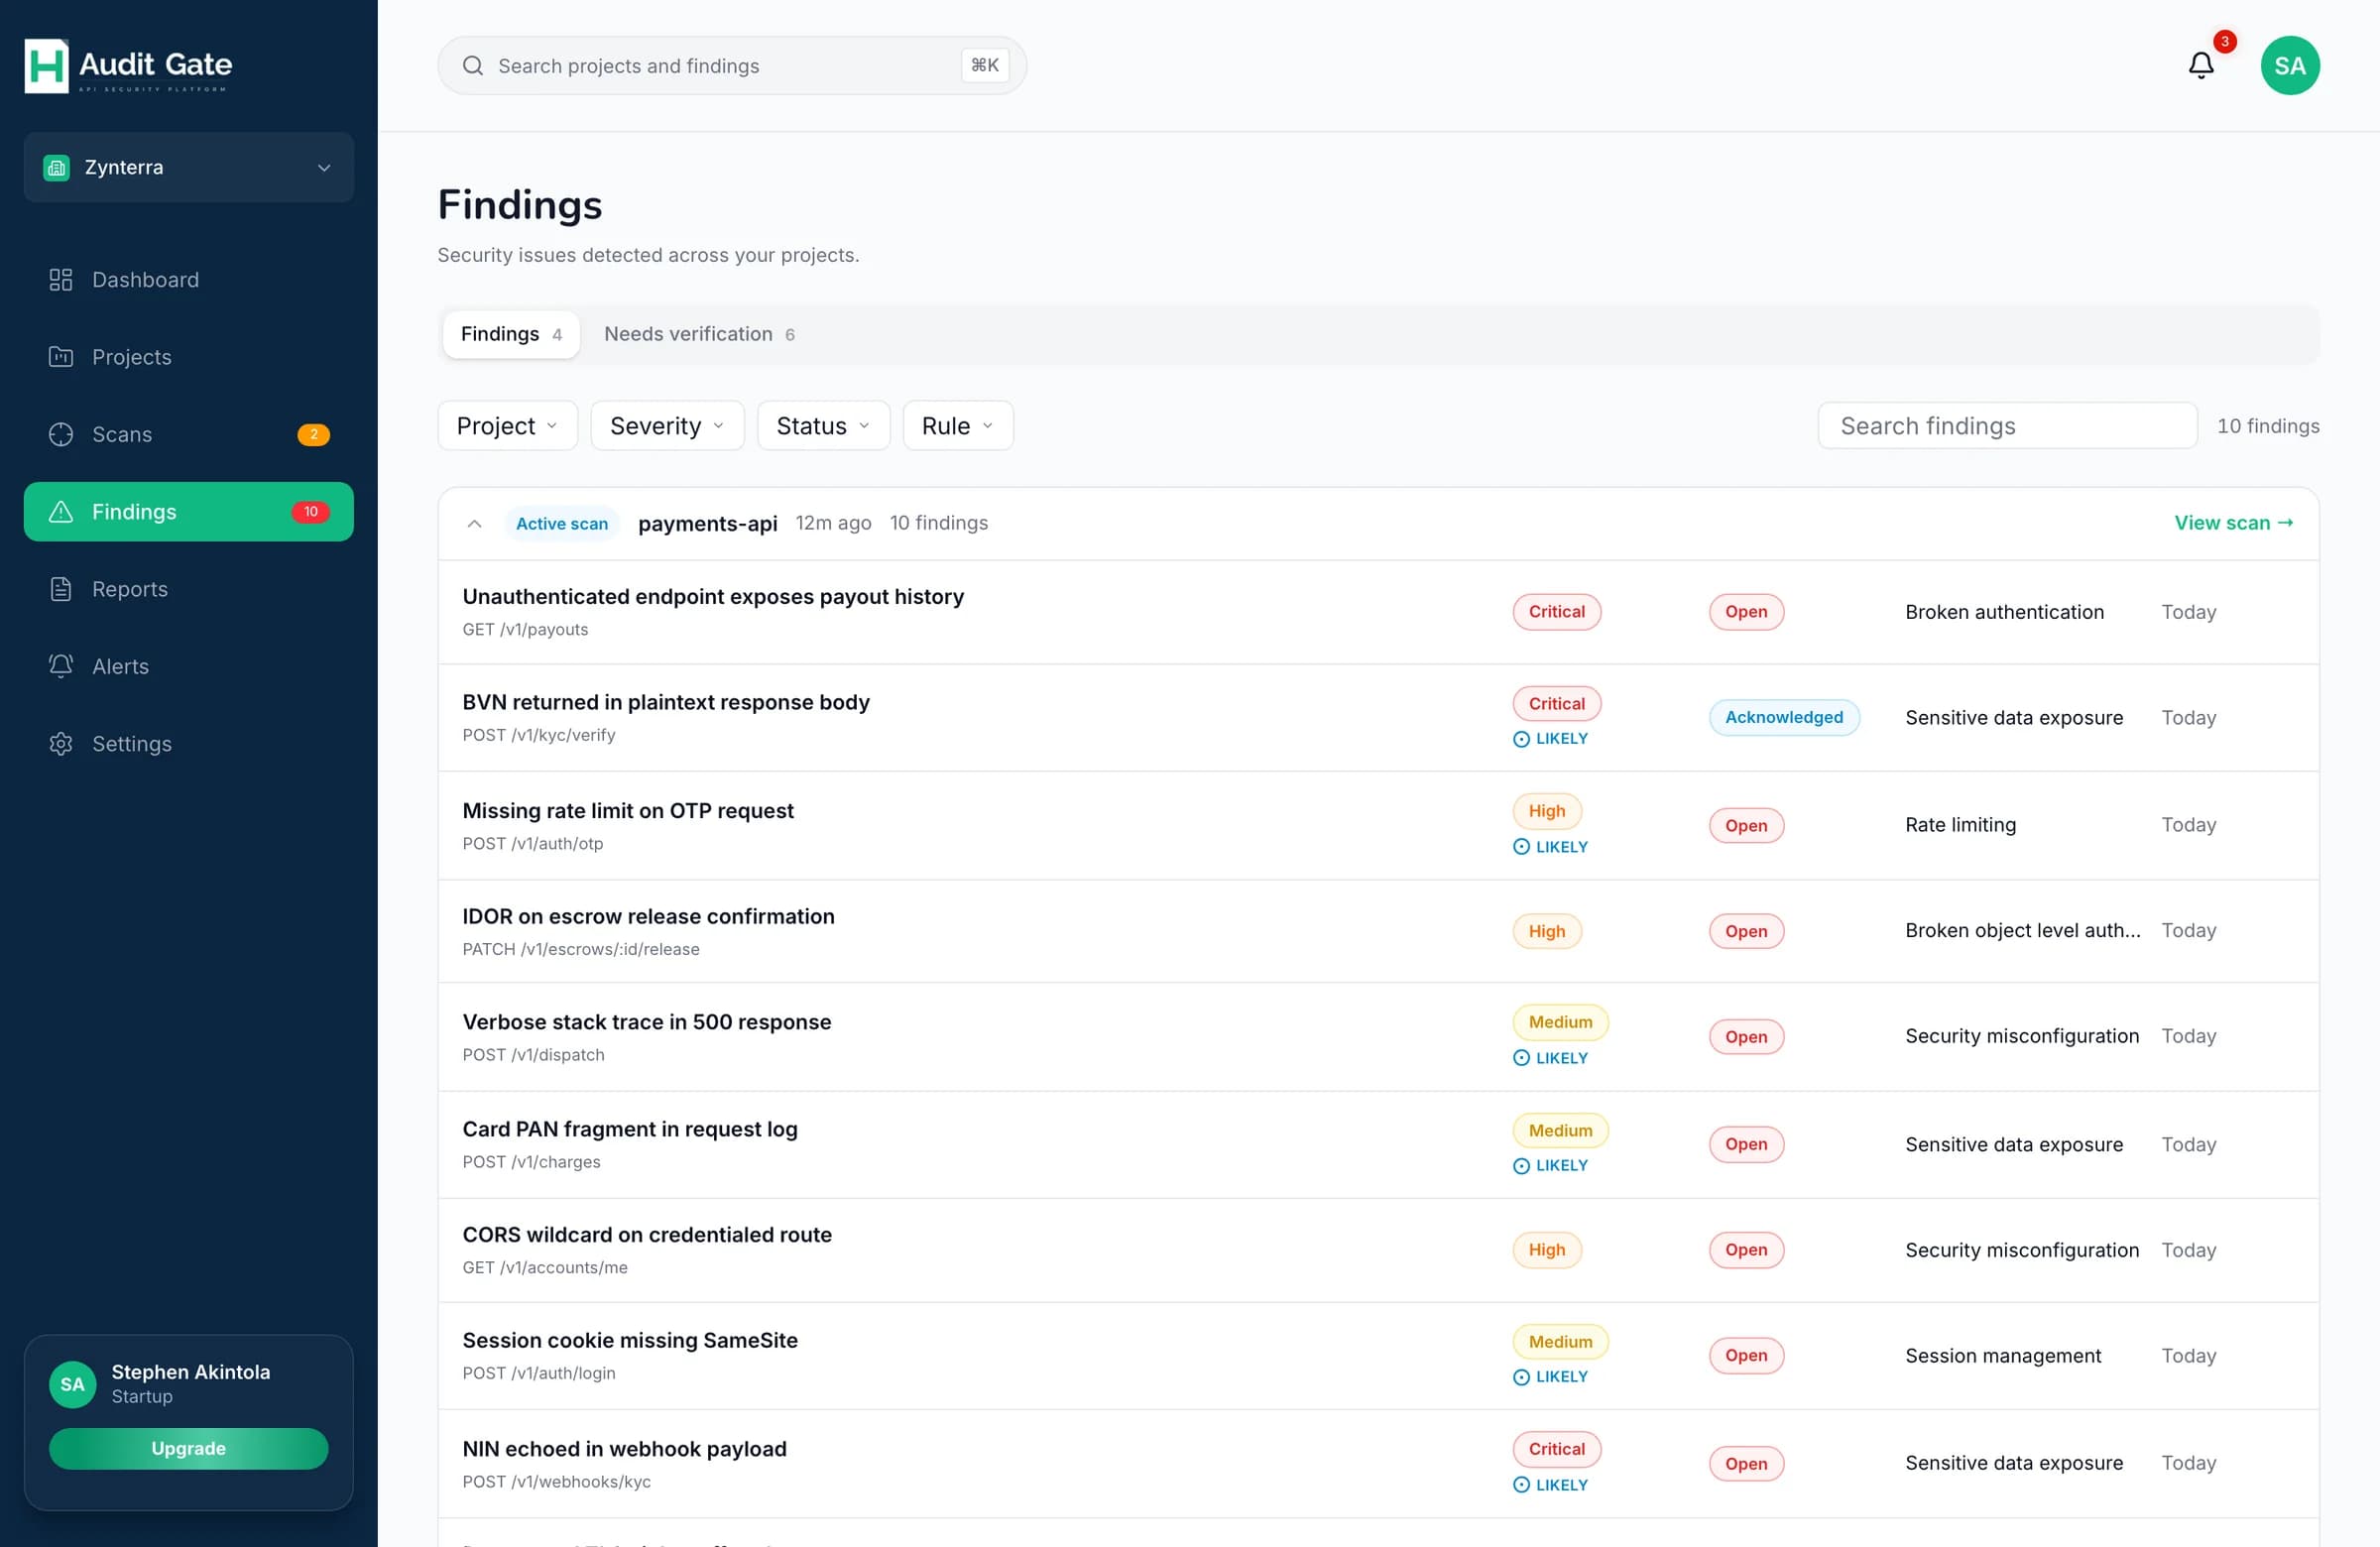Click the Findings warning triangle icon
Viewport: 2380px width, 1547px height.
(x=61, y=512)
